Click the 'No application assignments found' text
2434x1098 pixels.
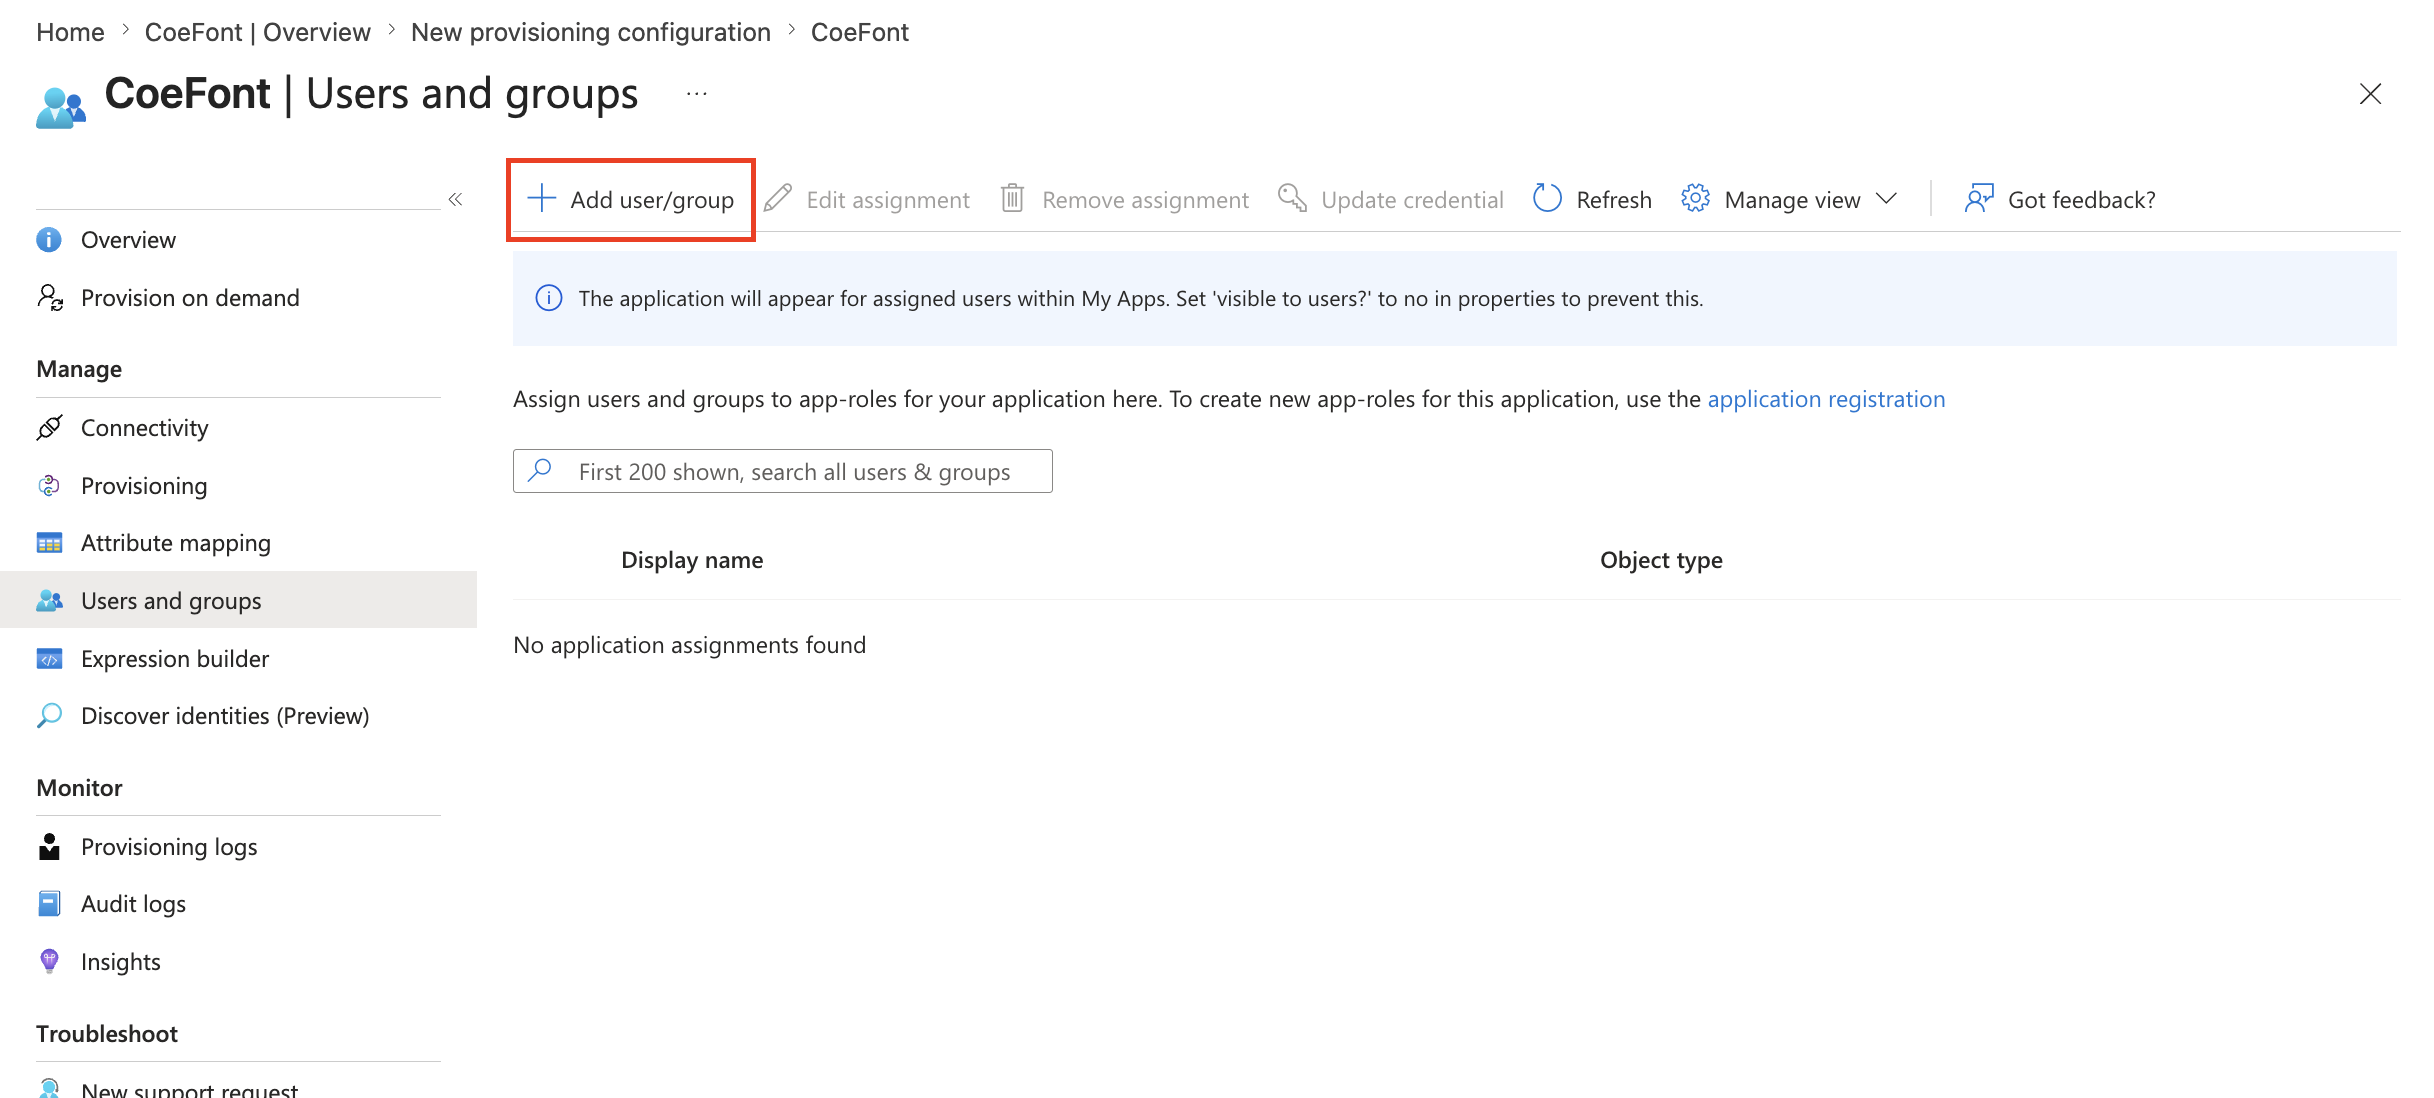coord(689,645)
